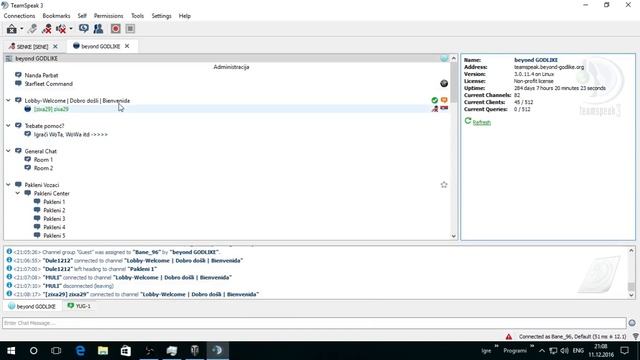Viewport: 640px width, 360px height.
Task: Open the Action Center notification icon
Action: pyautogui.click(x=624, y=351)
